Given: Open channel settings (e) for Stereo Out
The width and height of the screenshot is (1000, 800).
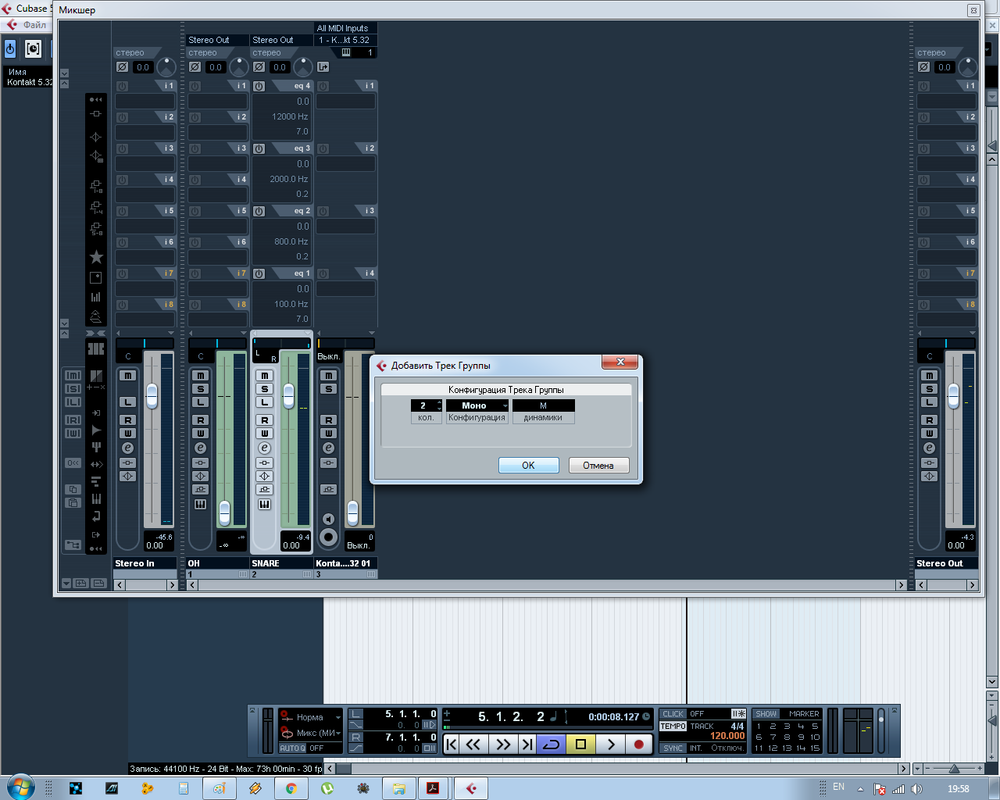Looking at the screenshot, I should coord(929,448).
